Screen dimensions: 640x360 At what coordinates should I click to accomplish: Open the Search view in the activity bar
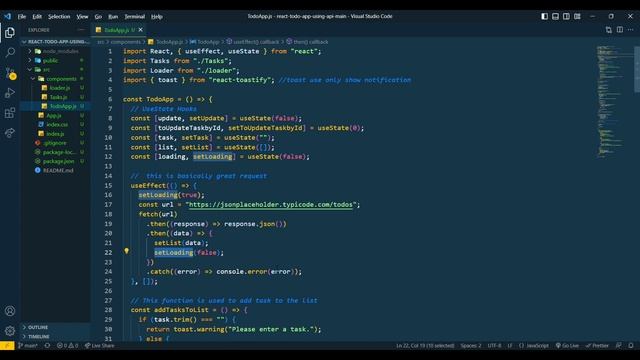[x=10, y=52]
